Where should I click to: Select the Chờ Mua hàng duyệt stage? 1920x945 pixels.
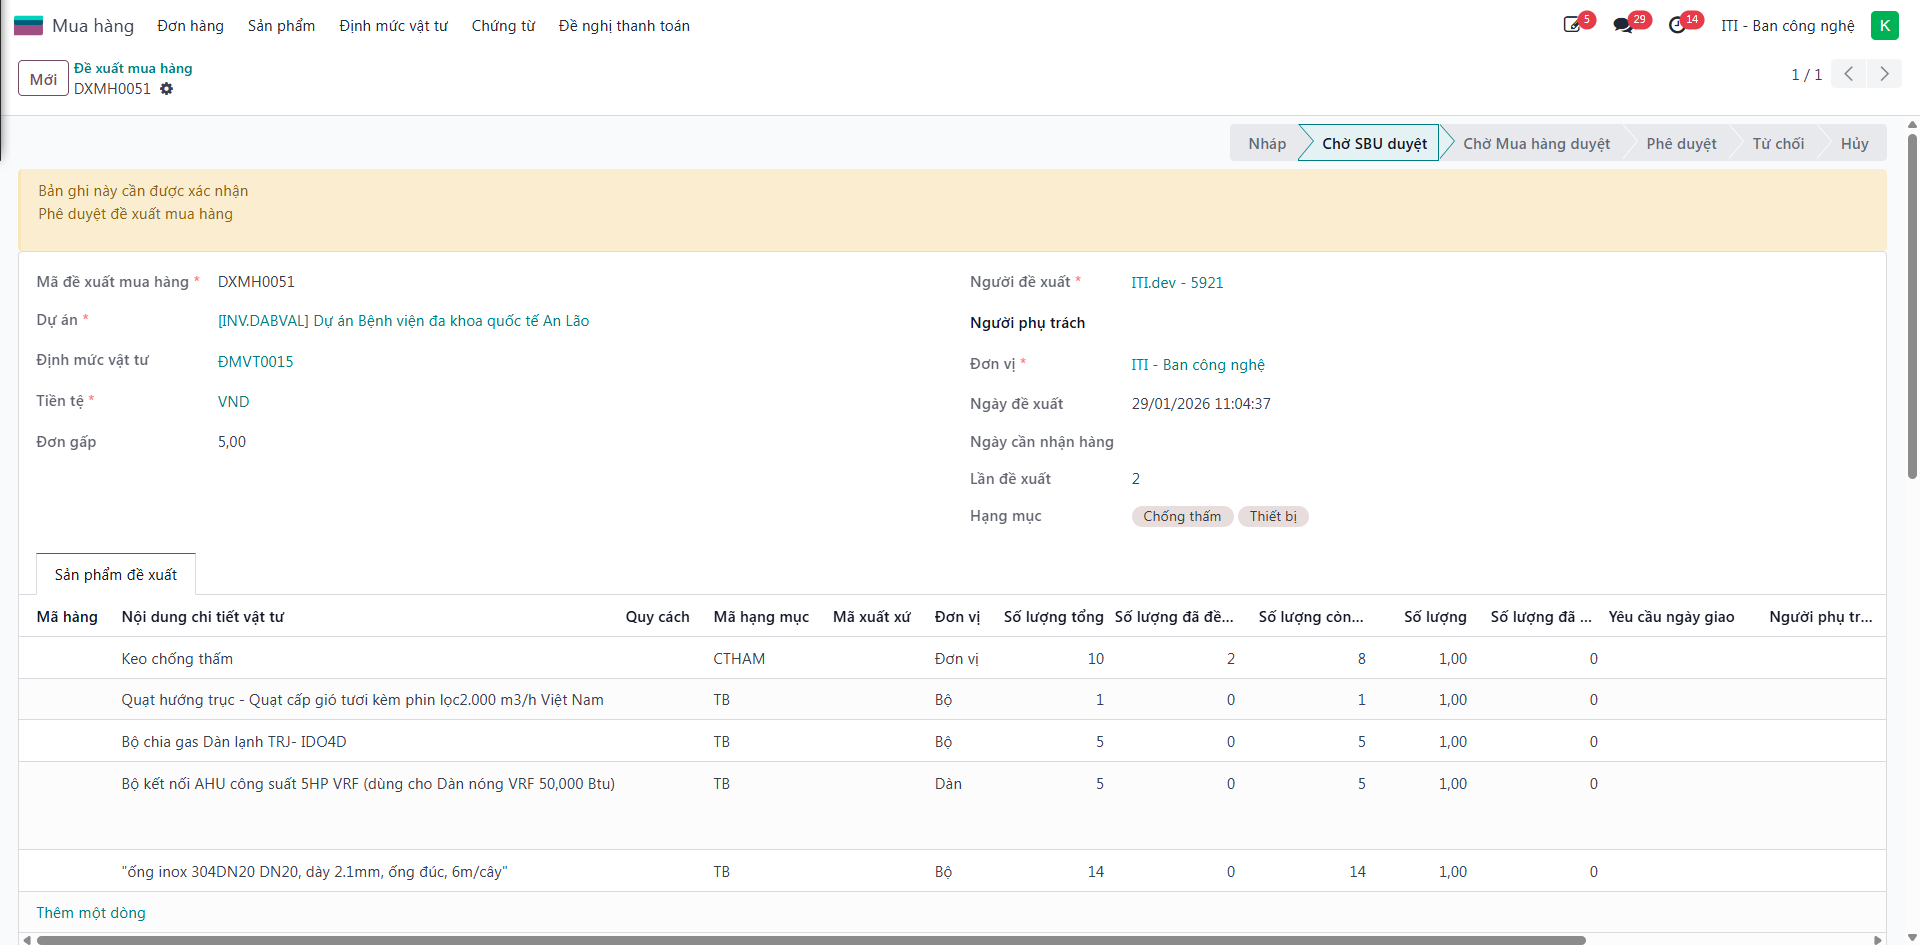click(1536, 143)
